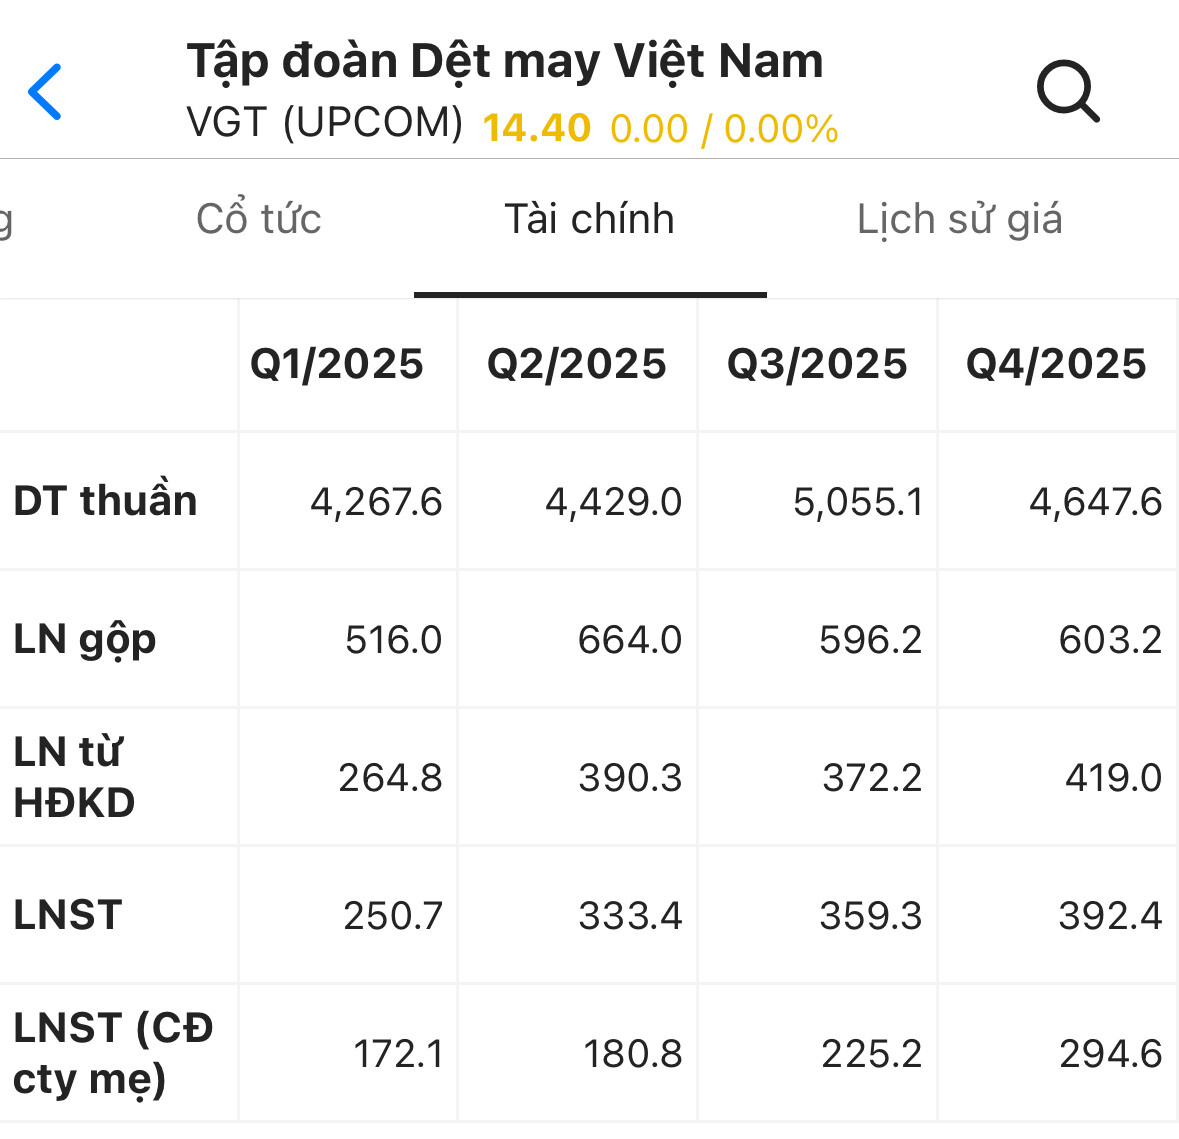Select the LN từ HĐKD row label
This screenshot has height=1139, width=1179.
pyautogui.click(x=75, y=777)
